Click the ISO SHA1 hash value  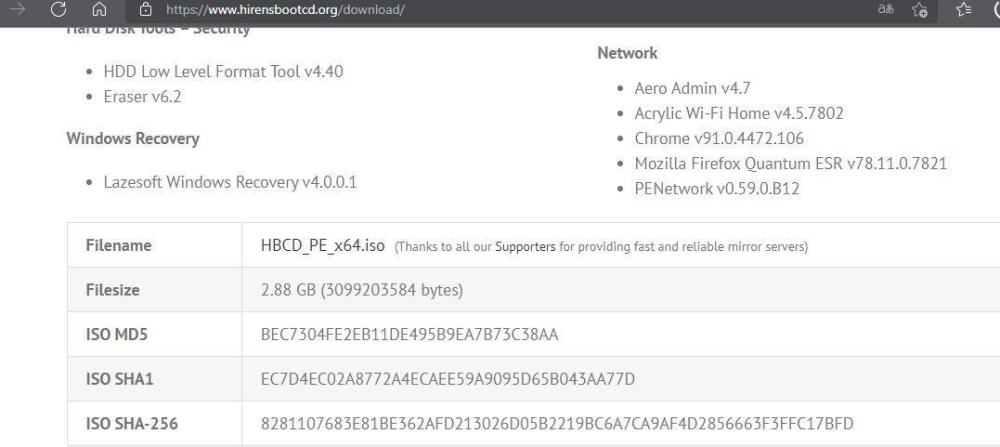click(x=447, y=378)
